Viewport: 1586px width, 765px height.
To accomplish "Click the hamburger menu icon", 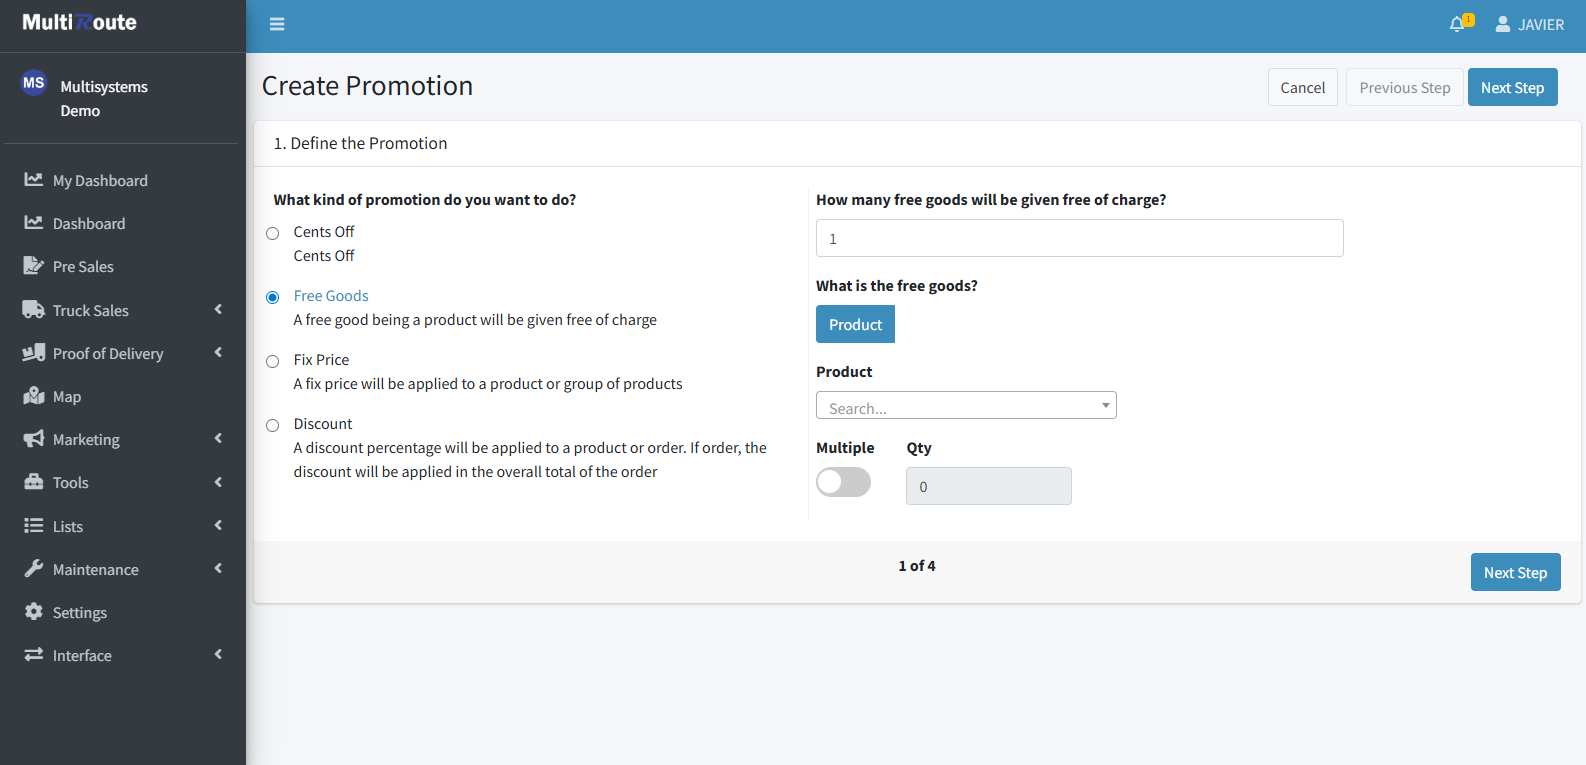I will (277, 24).
